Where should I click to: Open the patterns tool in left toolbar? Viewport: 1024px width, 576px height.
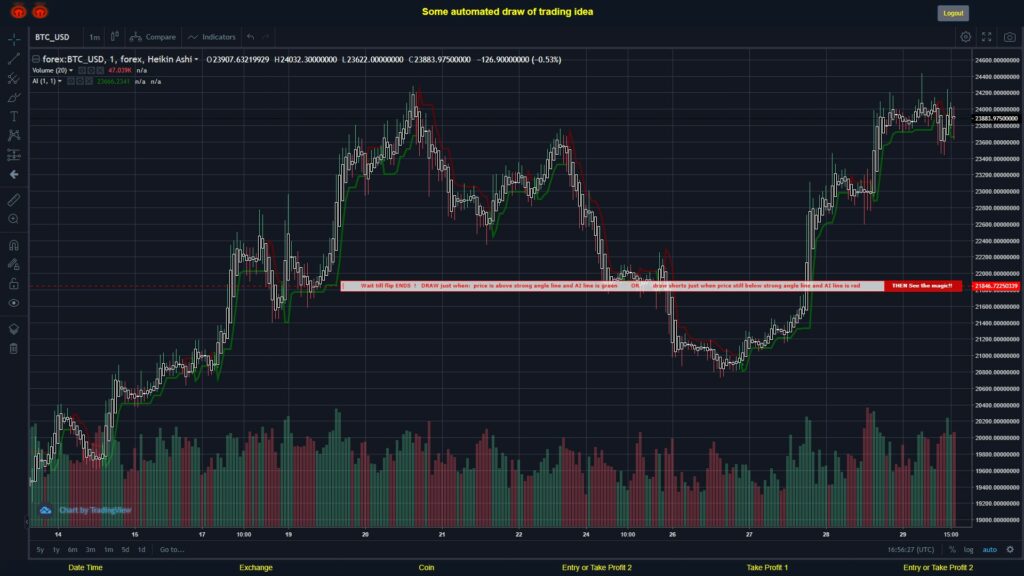(x=14, y=135)
